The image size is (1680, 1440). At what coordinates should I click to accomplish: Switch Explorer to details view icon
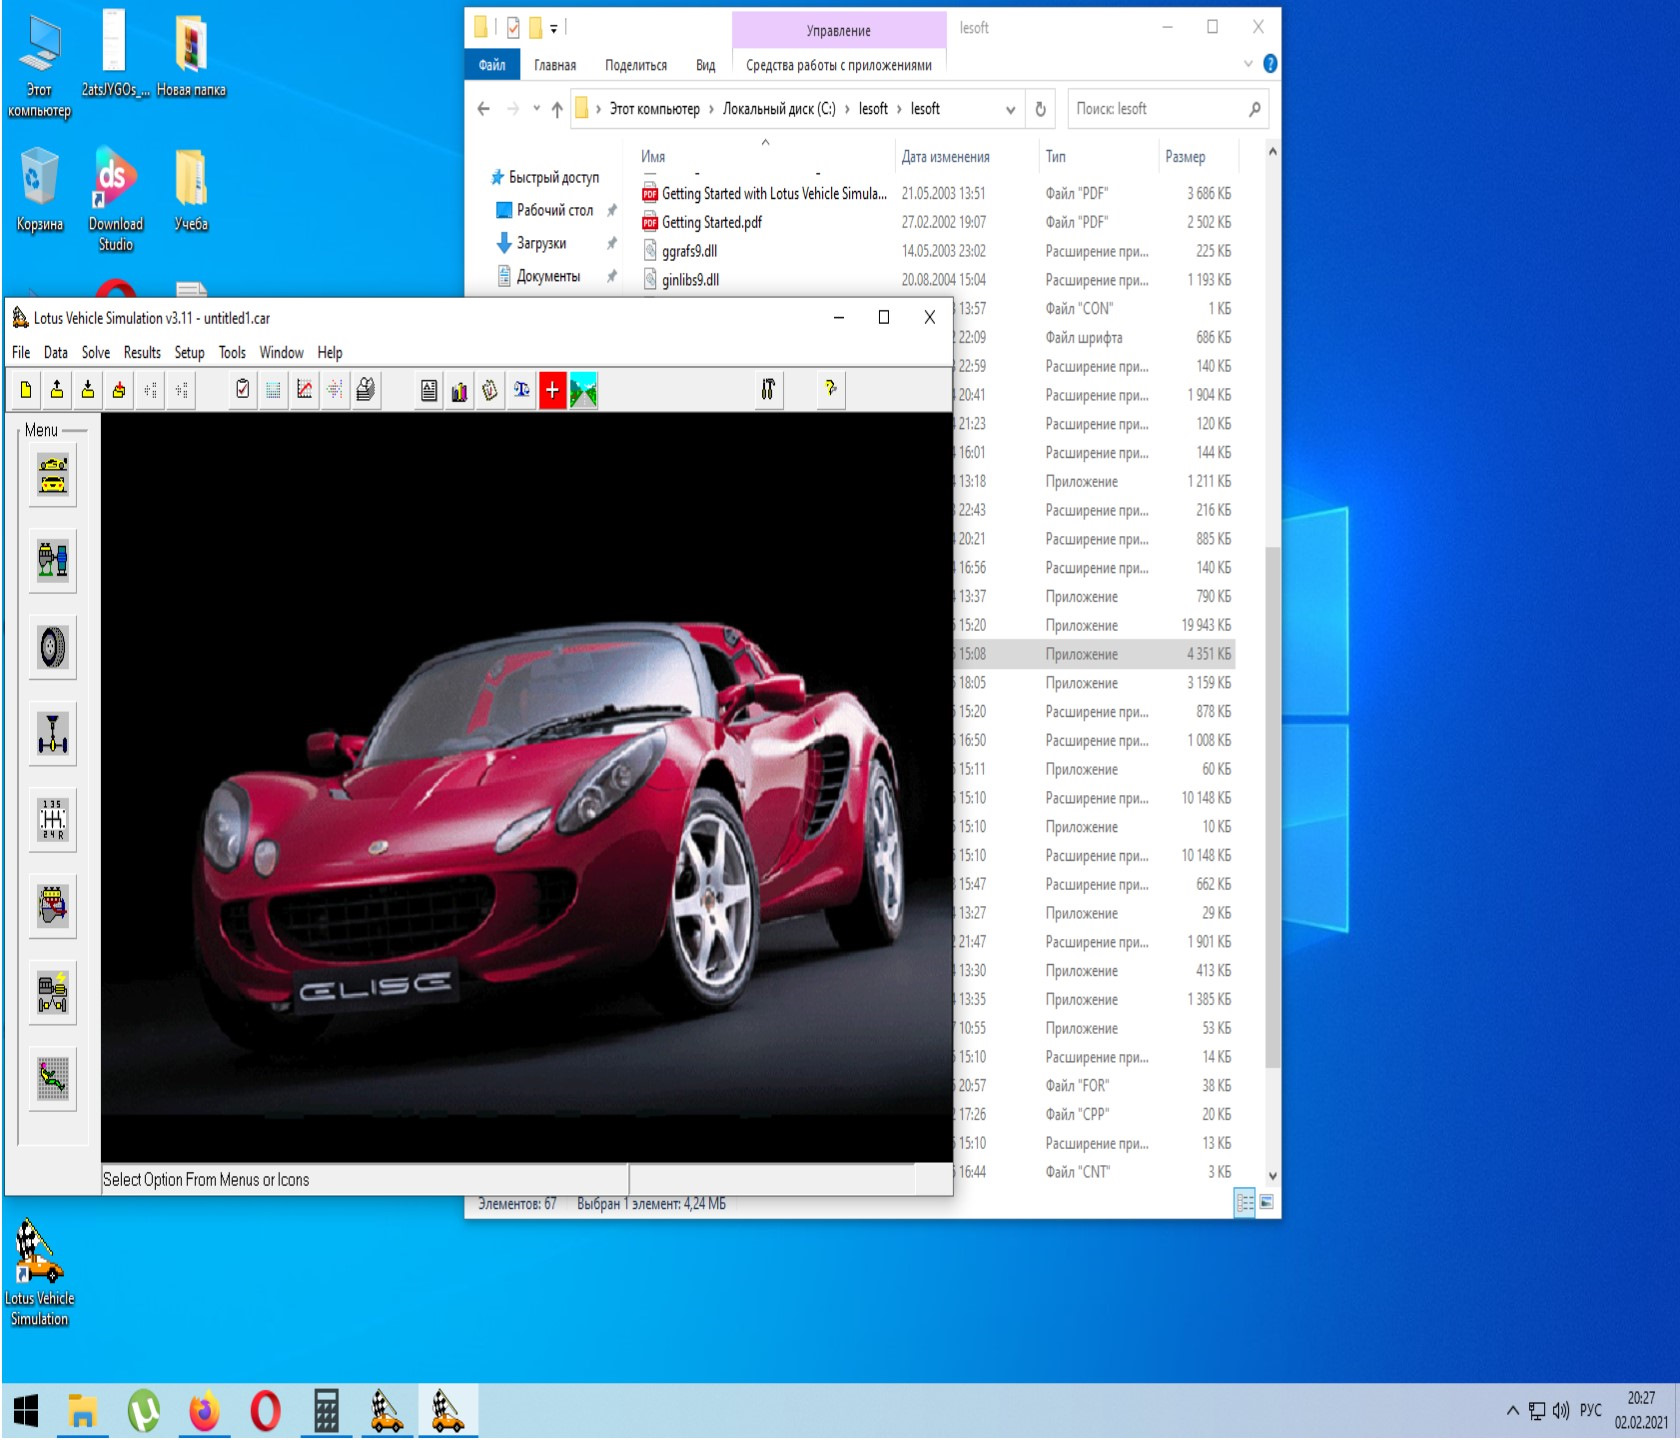tap(1245, 1203)
